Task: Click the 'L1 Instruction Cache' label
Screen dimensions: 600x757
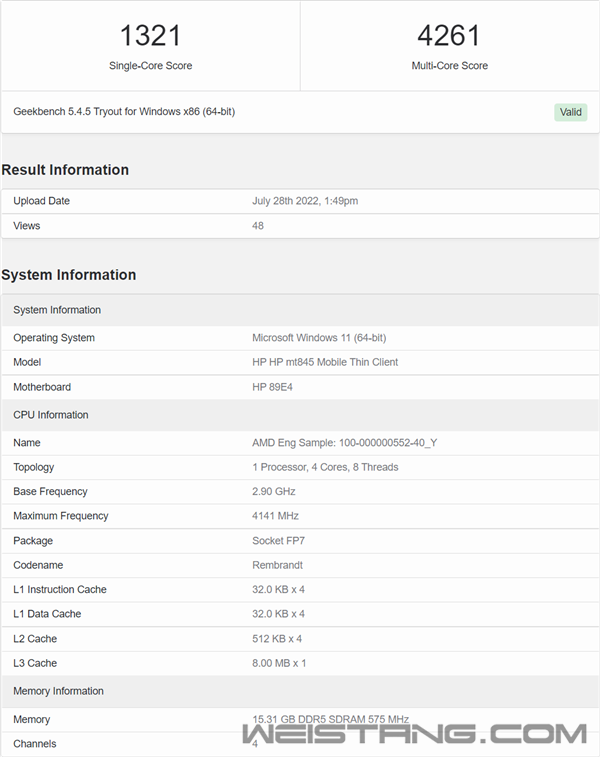Action: click(x=60, y=589)
